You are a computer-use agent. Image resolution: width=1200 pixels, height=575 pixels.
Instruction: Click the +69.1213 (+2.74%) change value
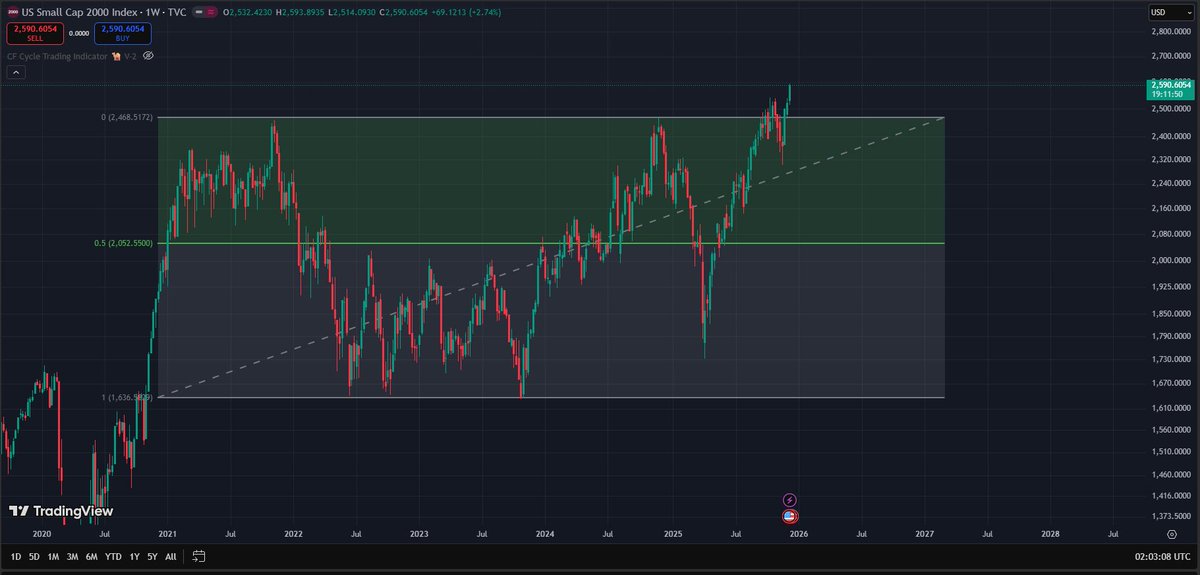pos(467,12)
